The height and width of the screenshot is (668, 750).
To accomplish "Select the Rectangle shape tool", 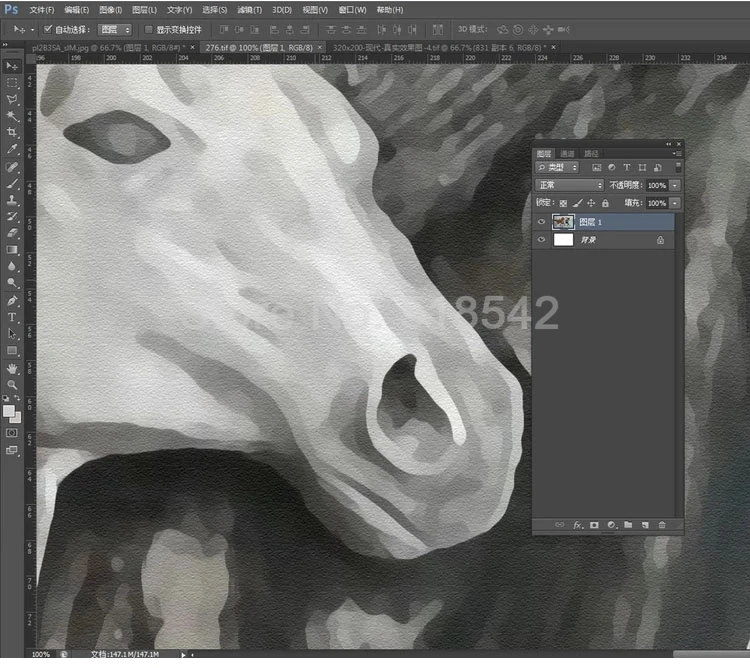I will click(x=12, y=350).
